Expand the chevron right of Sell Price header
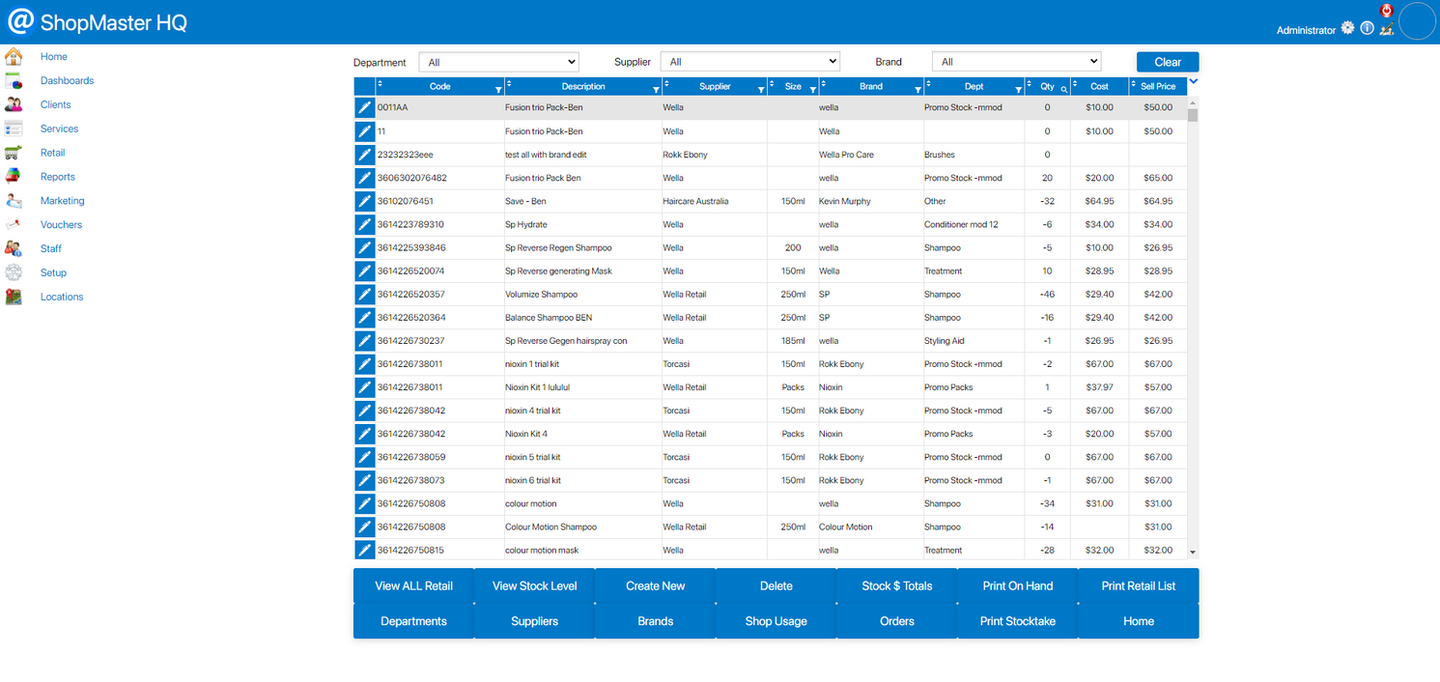 [1193, 82]
